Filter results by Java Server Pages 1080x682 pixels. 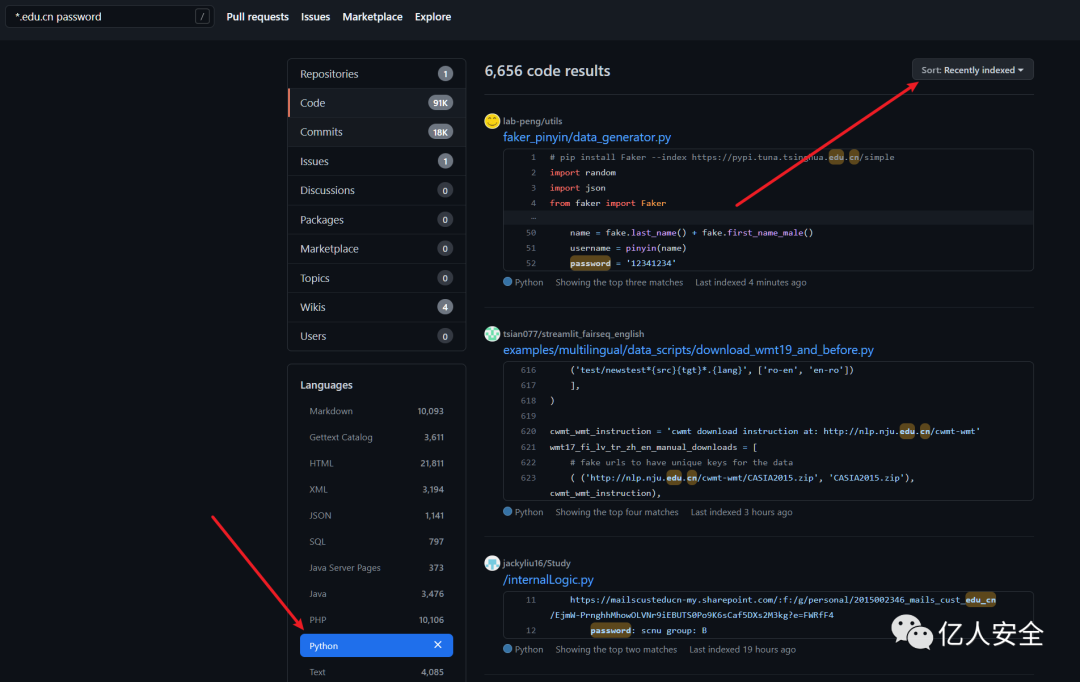[x=376, y=568]
